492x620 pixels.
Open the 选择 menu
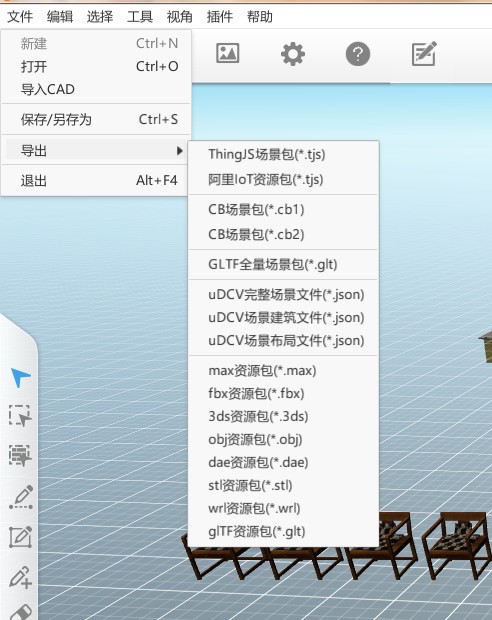tap(100, 17)
